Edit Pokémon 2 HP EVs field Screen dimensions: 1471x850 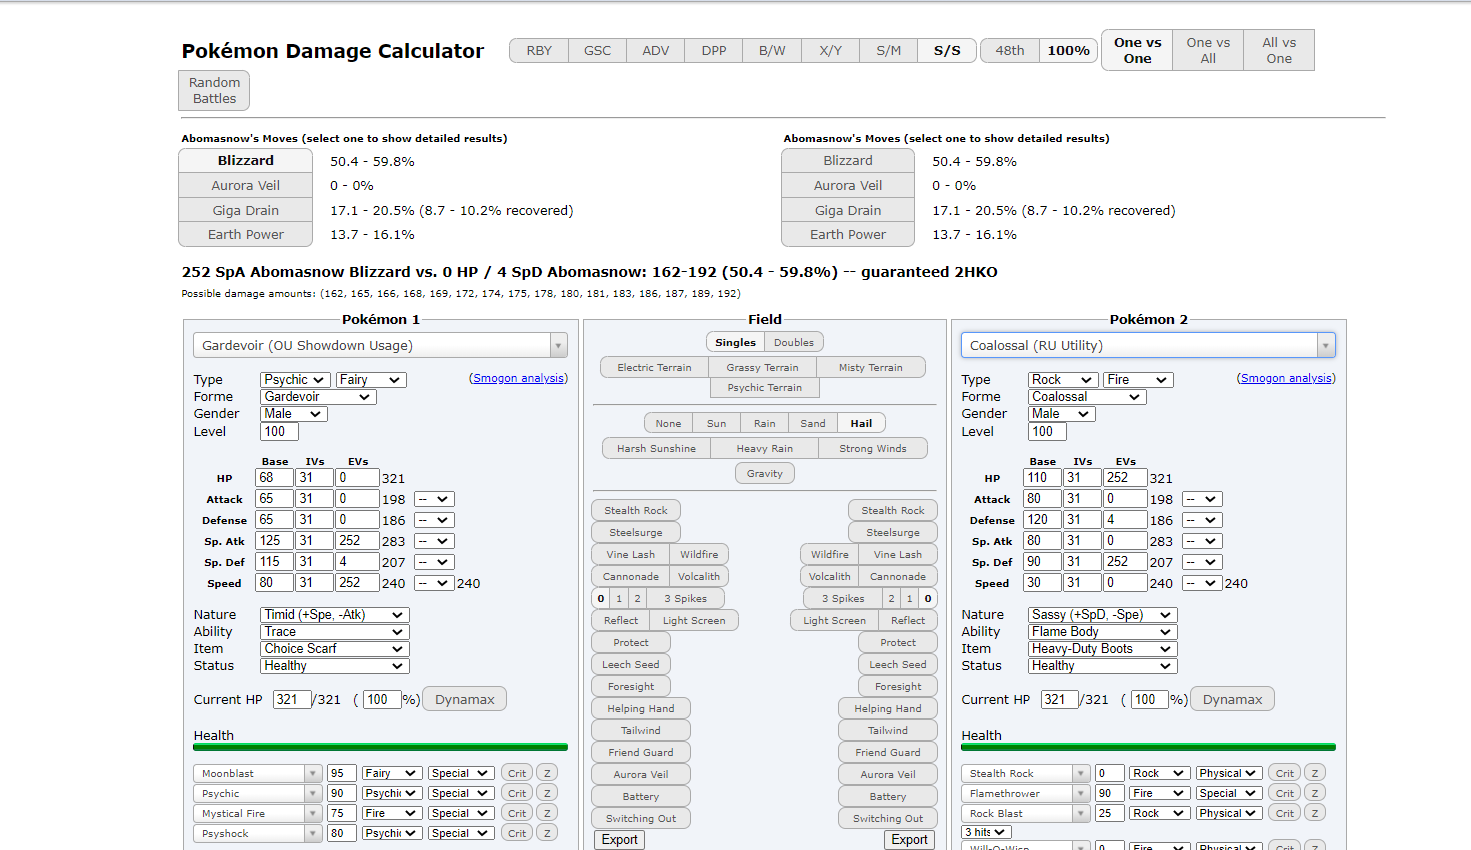[1125, 478]
